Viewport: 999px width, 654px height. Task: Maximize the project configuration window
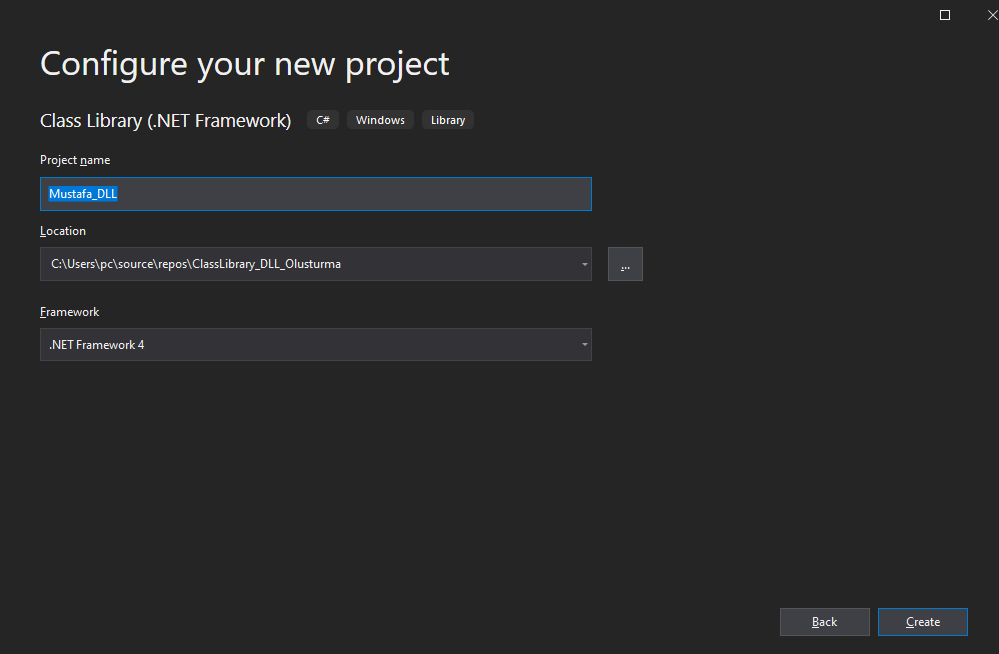click(945, 15)
